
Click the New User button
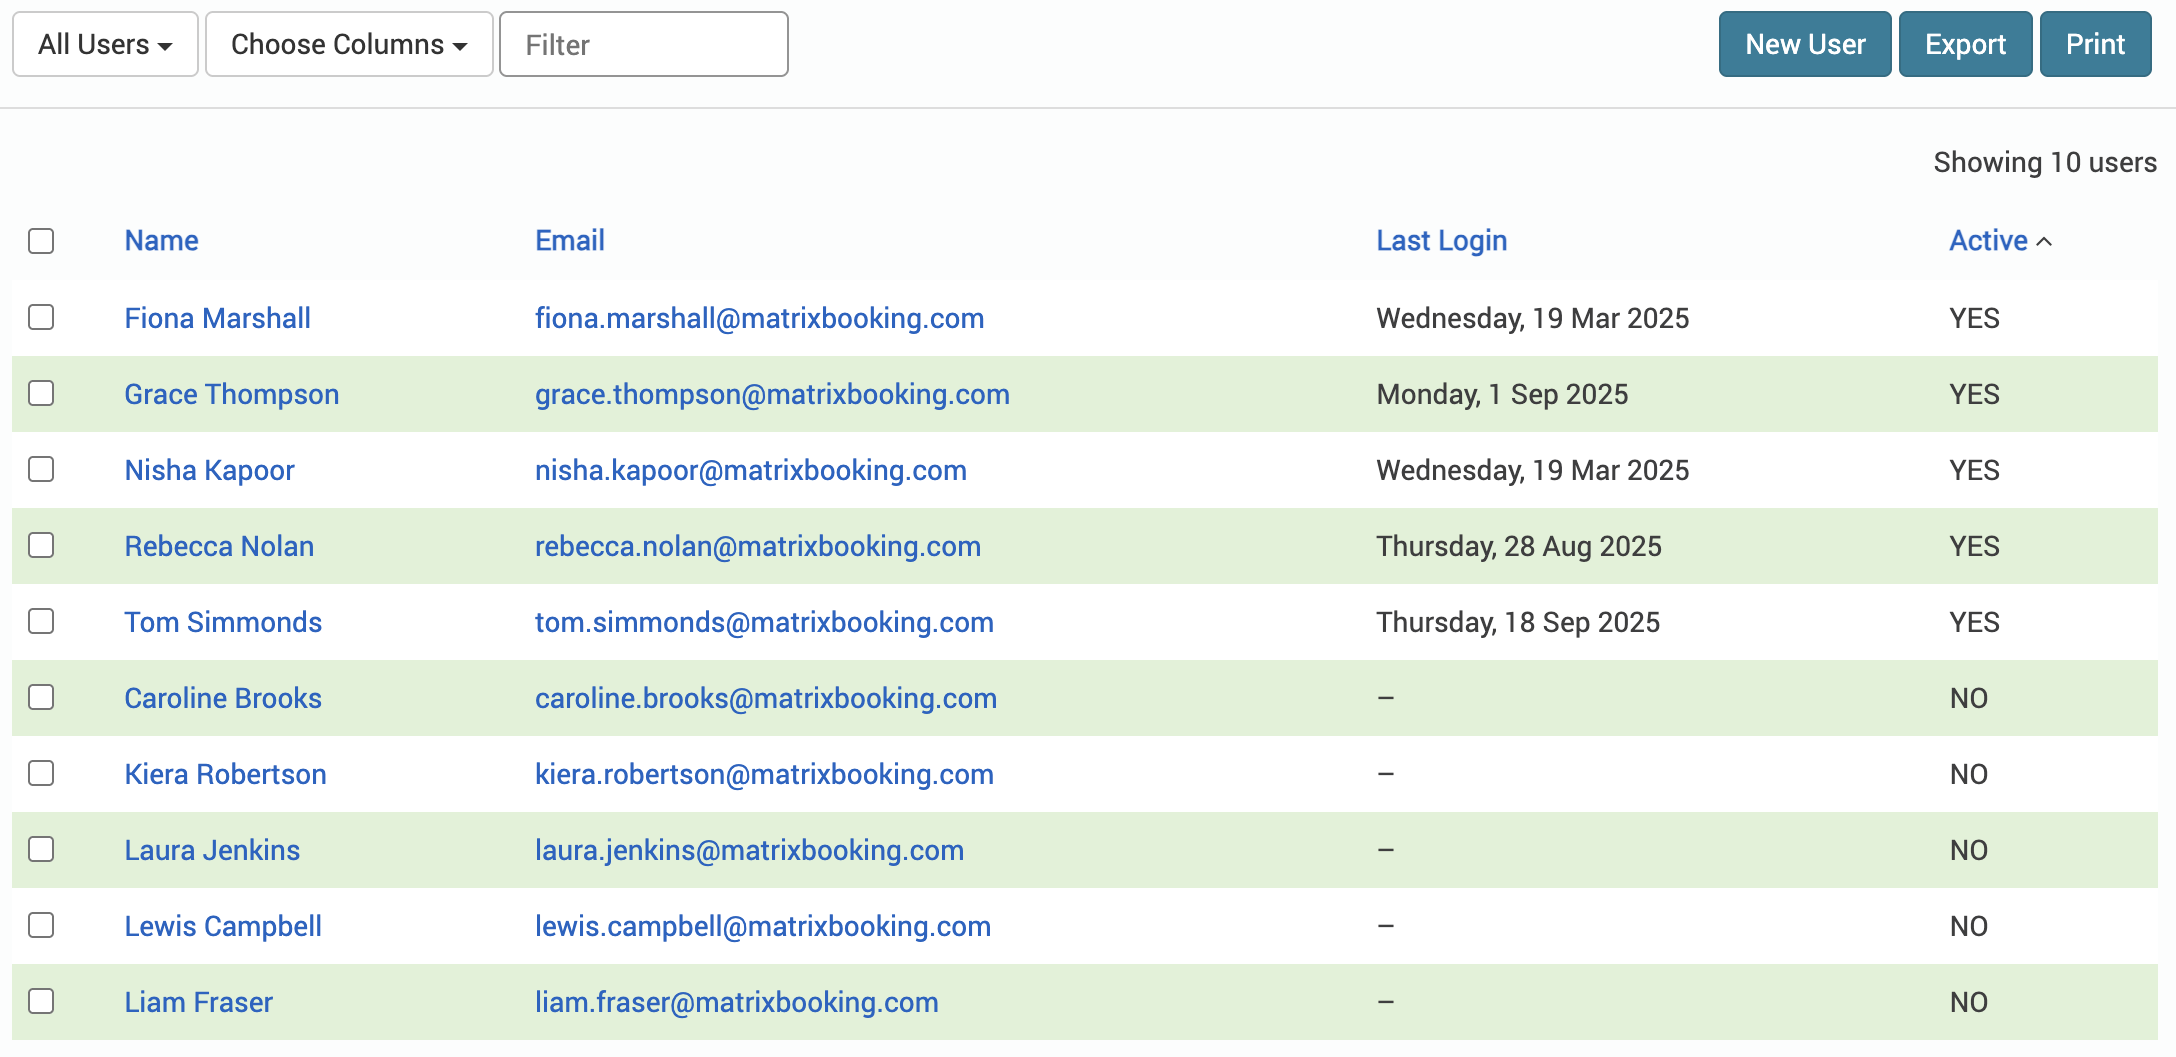[1803, 43]
